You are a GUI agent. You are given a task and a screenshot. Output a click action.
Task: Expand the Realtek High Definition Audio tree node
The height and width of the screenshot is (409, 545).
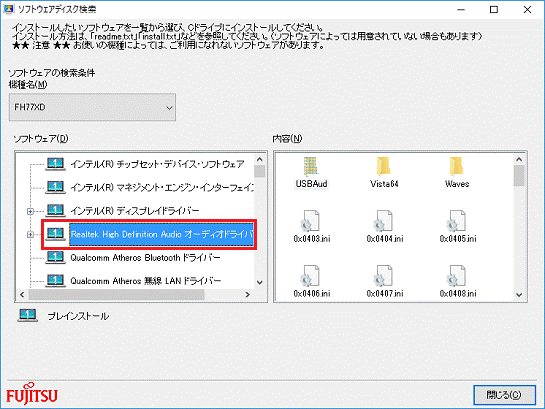tap(30, 235)
